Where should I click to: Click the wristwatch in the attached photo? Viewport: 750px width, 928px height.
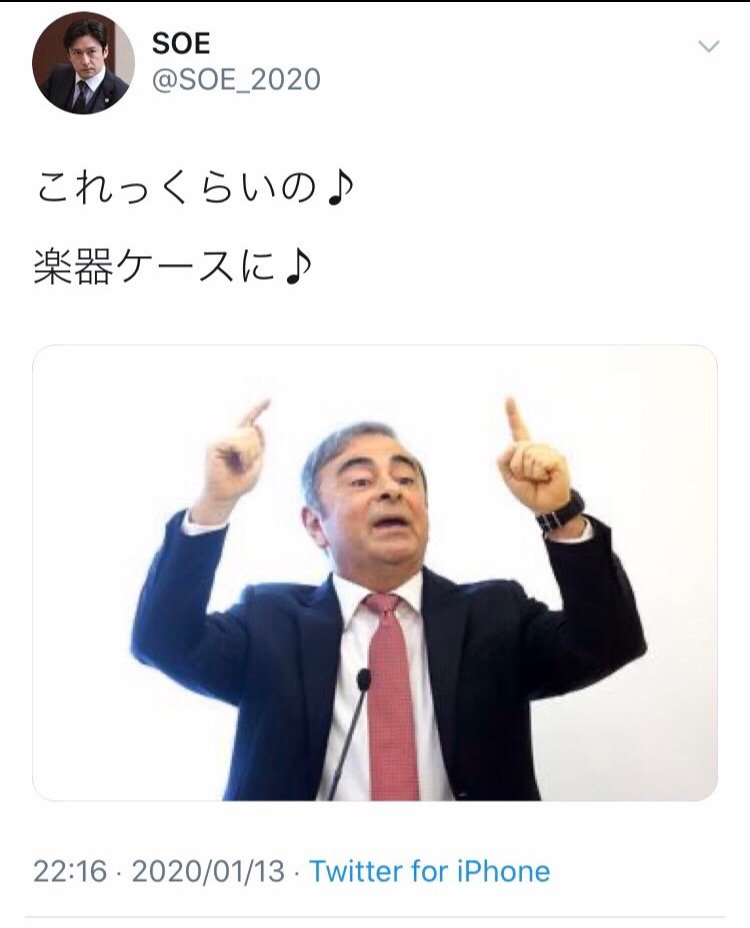tap(561, 513)
